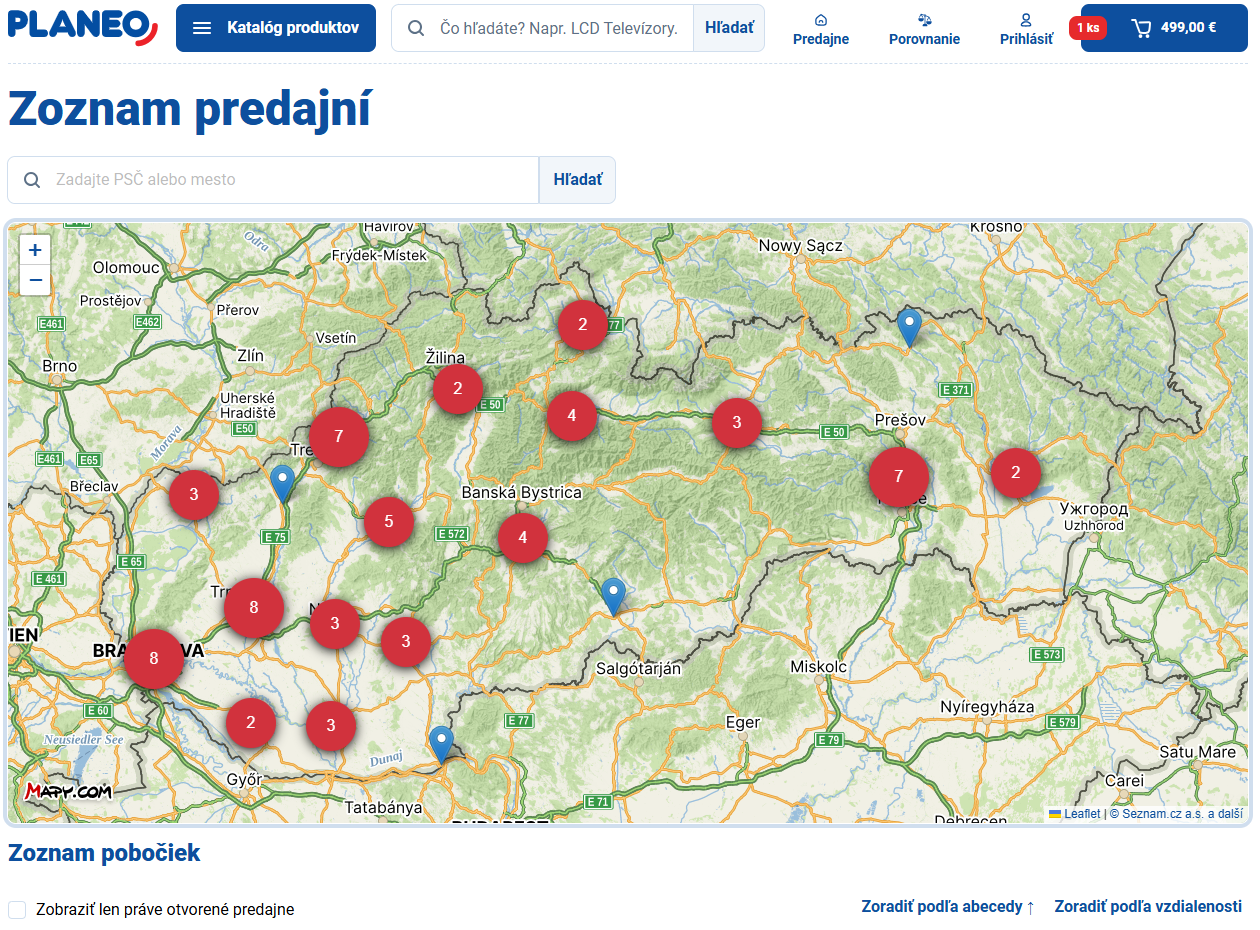
Task: Click the blue map pin near Salgótarján
Action: tap(613, 594)
